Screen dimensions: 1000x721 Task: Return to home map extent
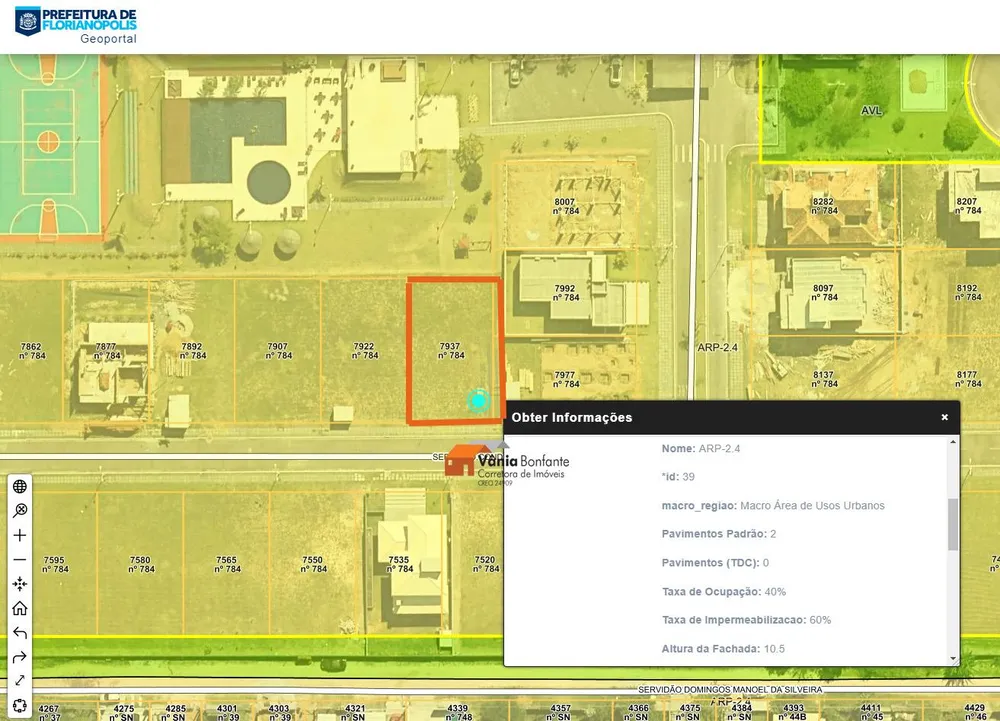pos(20,608)
